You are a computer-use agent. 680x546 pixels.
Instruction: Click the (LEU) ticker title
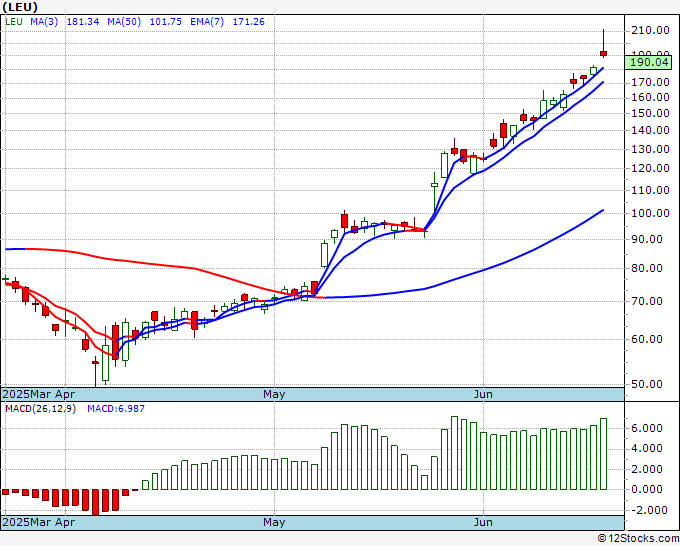[x=20, y=7]
